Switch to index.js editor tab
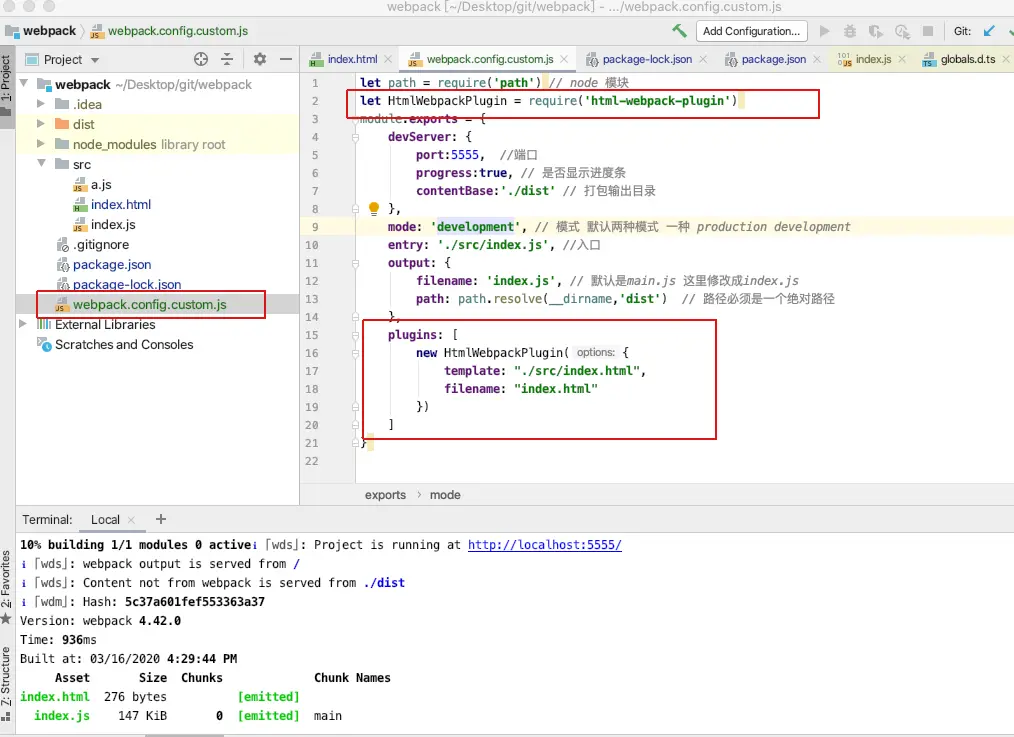 (x=873, y=59)
